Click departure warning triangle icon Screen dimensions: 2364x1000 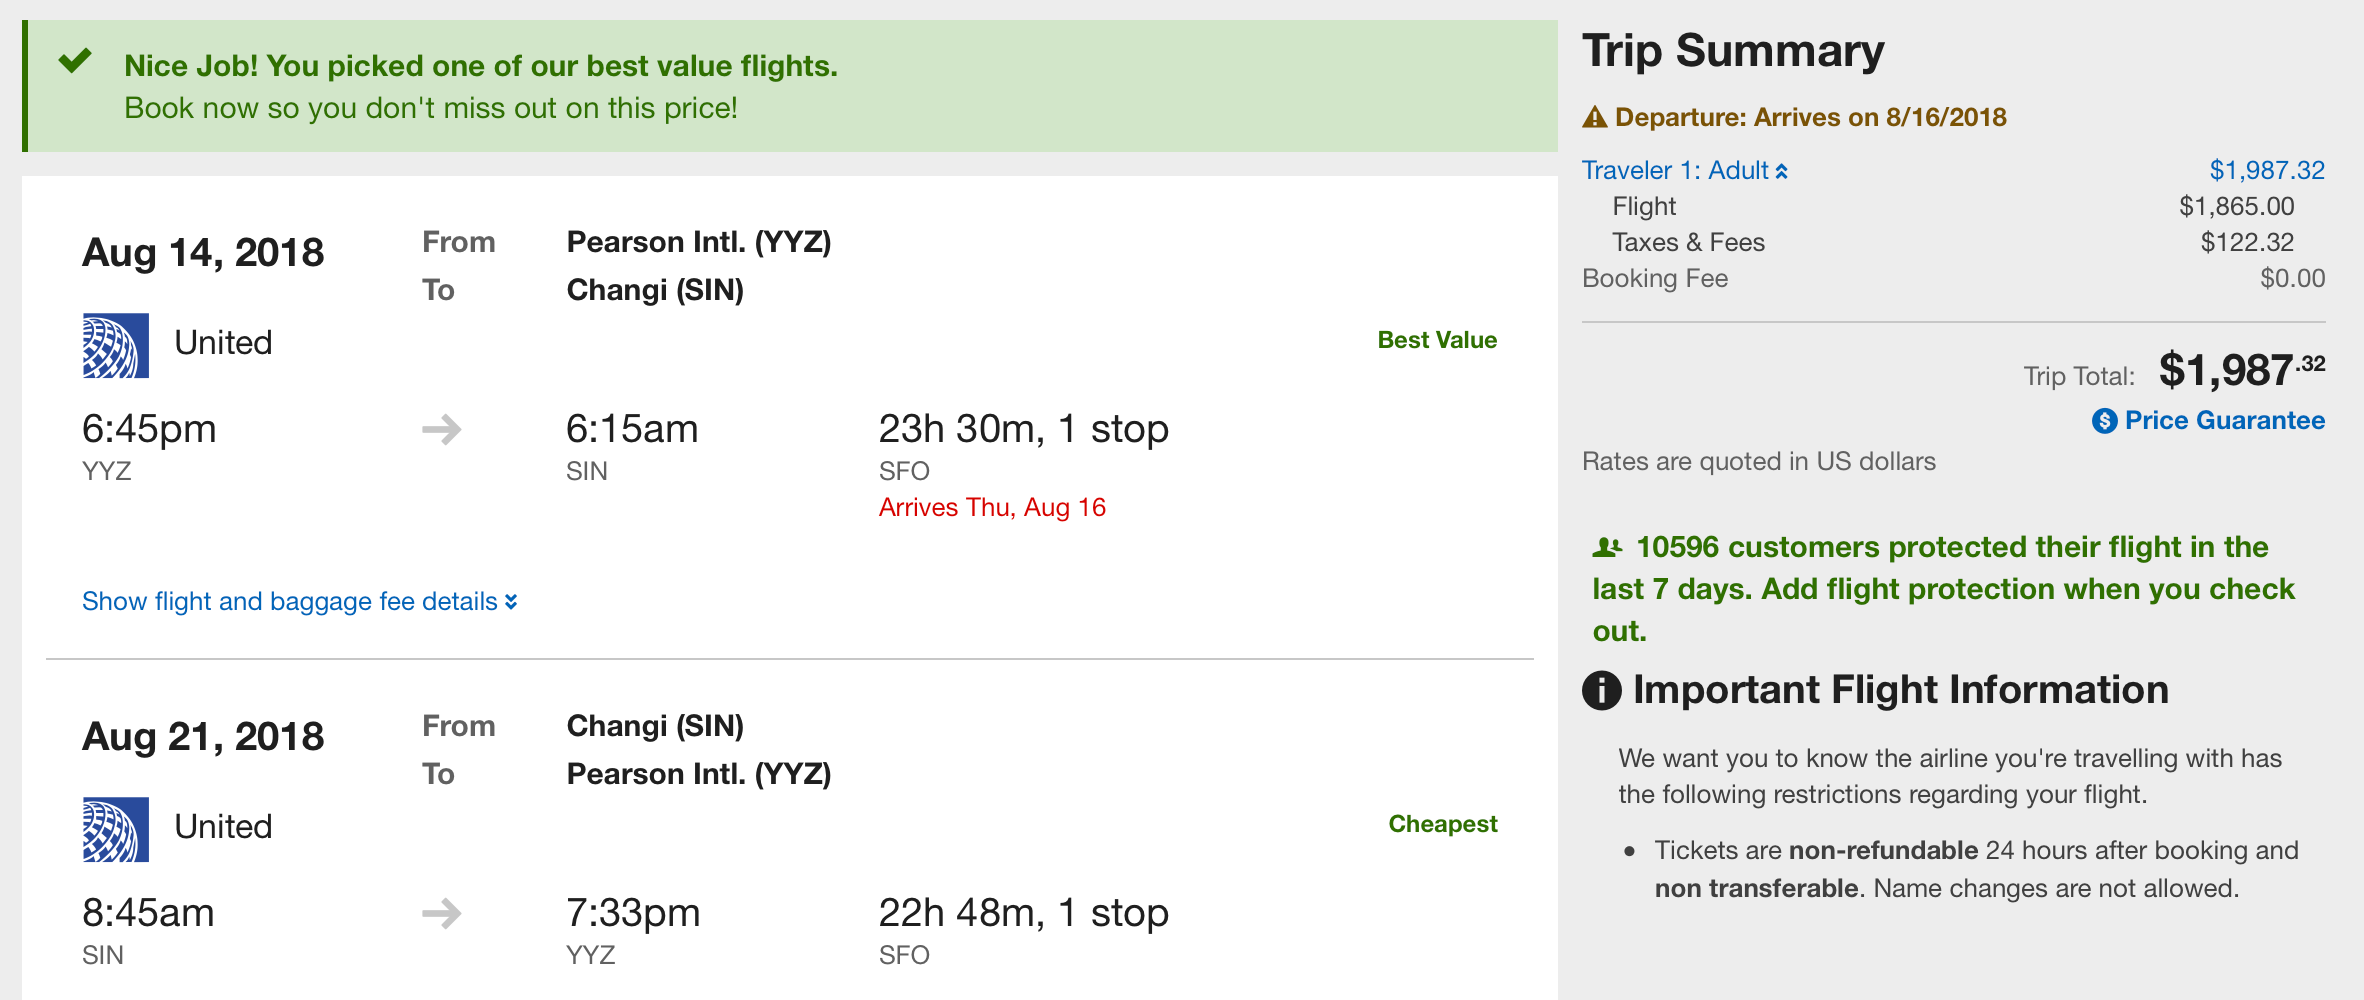tap(1594, 118)
